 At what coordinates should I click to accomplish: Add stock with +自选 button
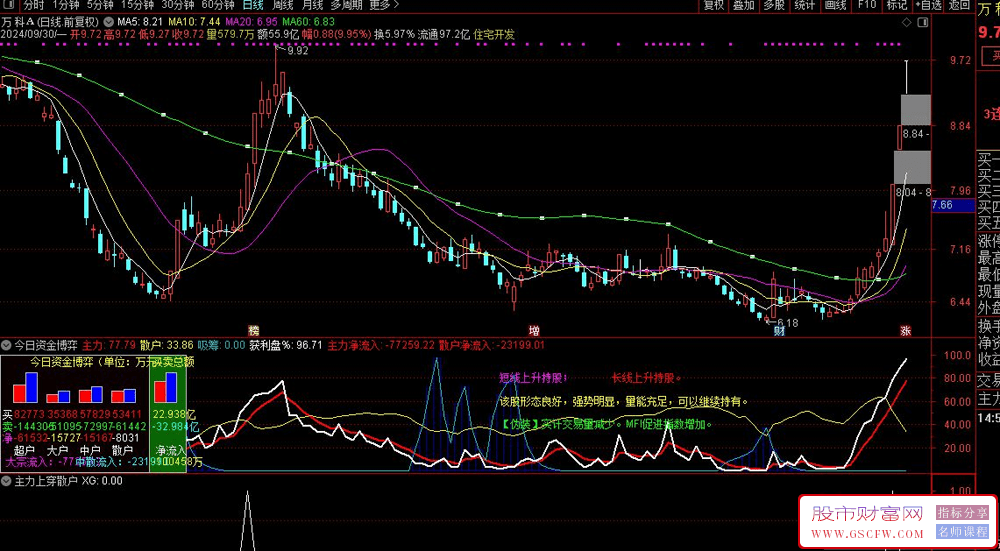[x=928, y=5]
